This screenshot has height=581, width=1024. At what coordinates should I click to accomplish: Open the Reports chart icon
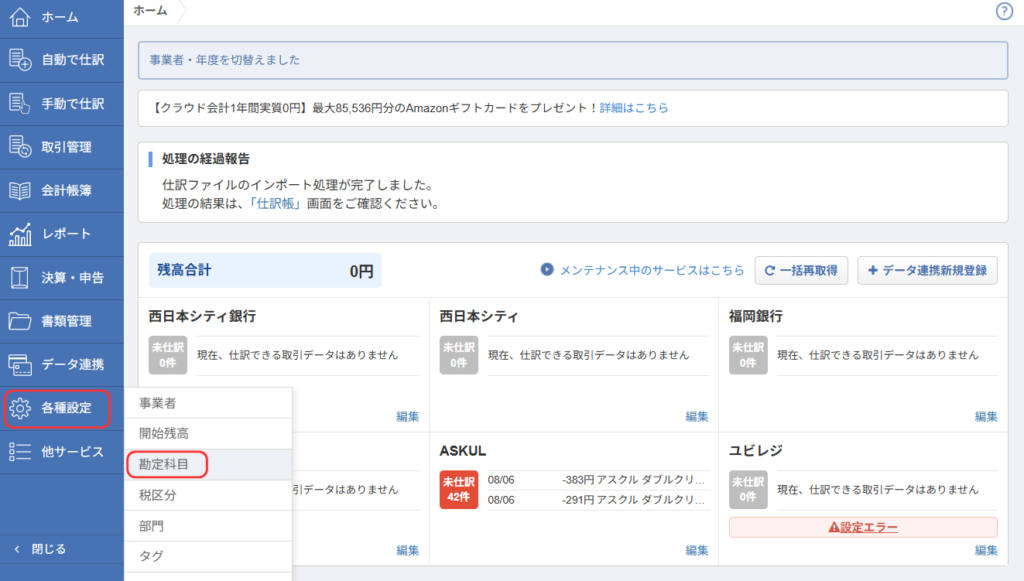(x=20, y=234)
